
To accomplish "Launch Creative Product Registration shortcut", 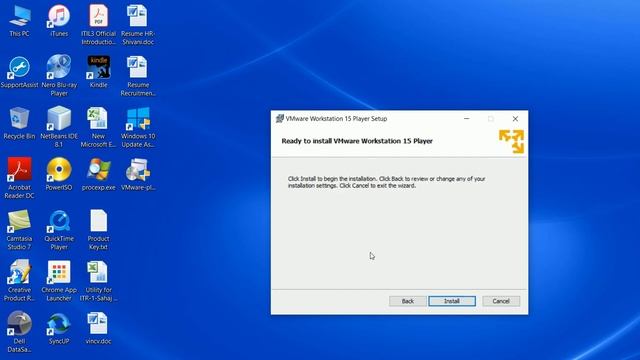I will (x=19, y=281).
